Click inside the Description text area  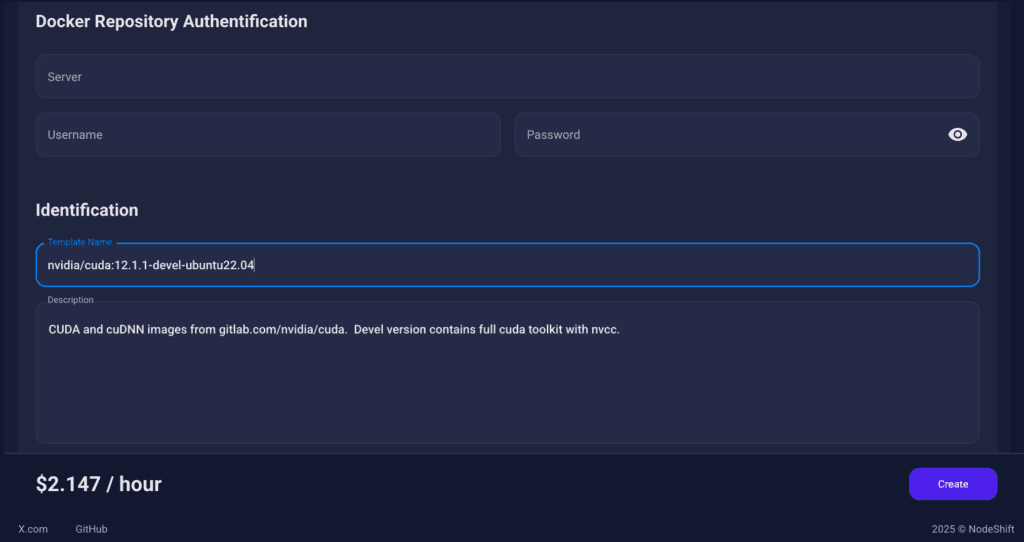click(506, 390)
